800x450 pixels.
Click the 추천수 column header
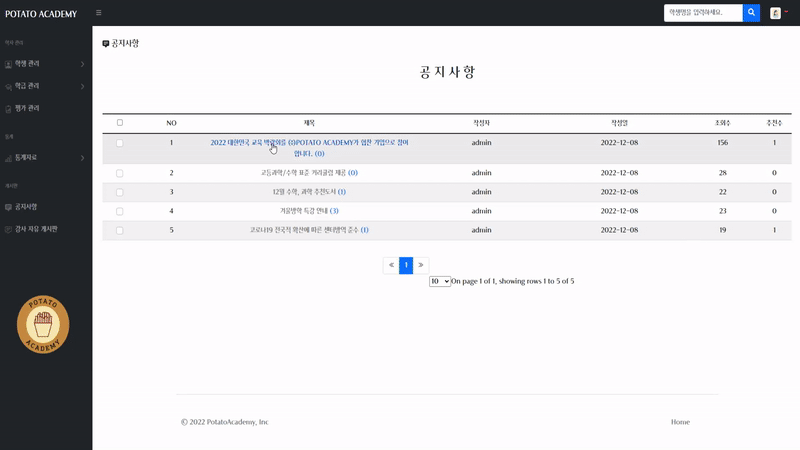pyautogui.click(x=774, y=123)
